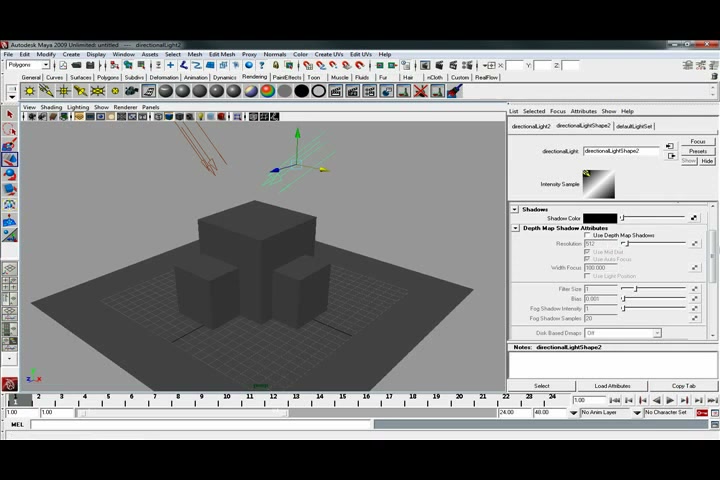Click the Focus button
Viewport: 720px width, 480px height.
click(x=698, y=141)
